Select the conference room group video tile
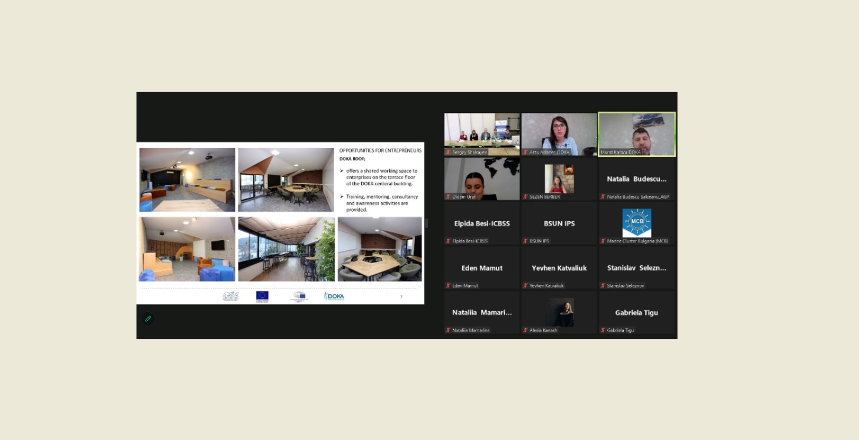859x440 pixels. click(x=482, y=134)
